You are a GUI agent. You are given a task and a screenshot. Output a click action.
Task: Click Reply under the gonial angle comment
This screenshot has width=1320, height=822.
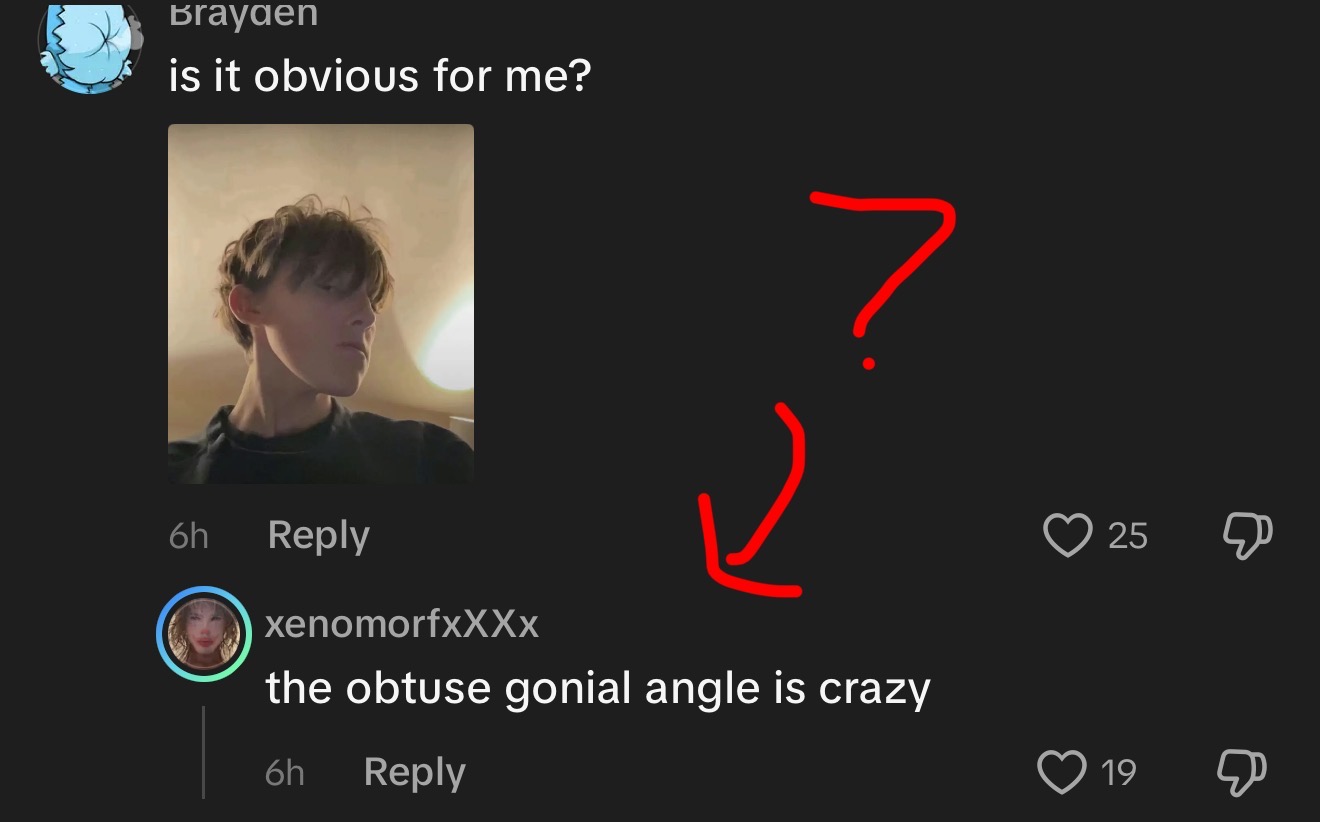(415, 773)
